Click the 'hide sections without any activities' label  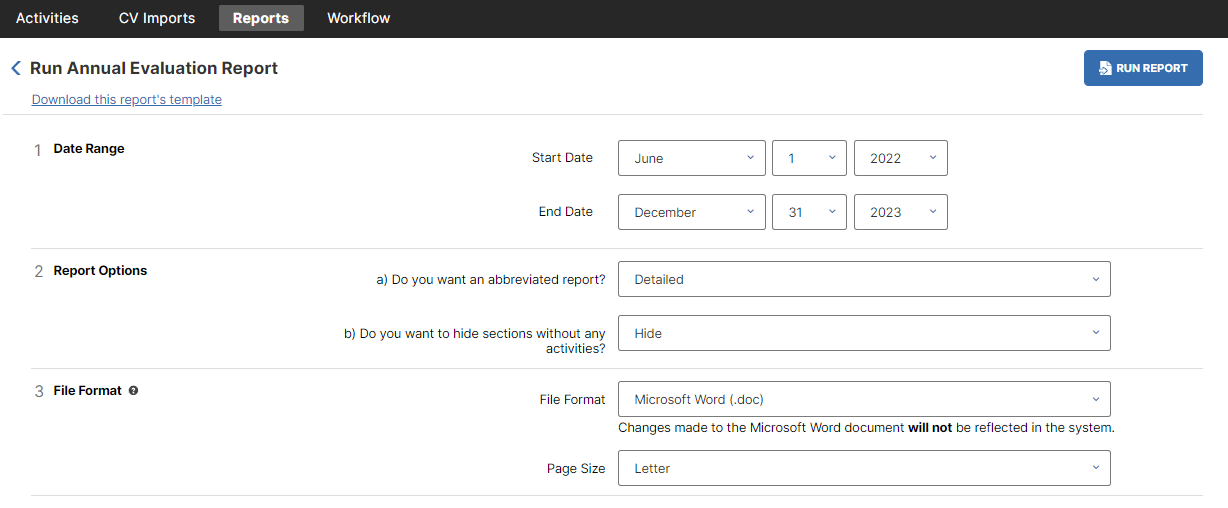pyautogui.click(x=475, y=341)
